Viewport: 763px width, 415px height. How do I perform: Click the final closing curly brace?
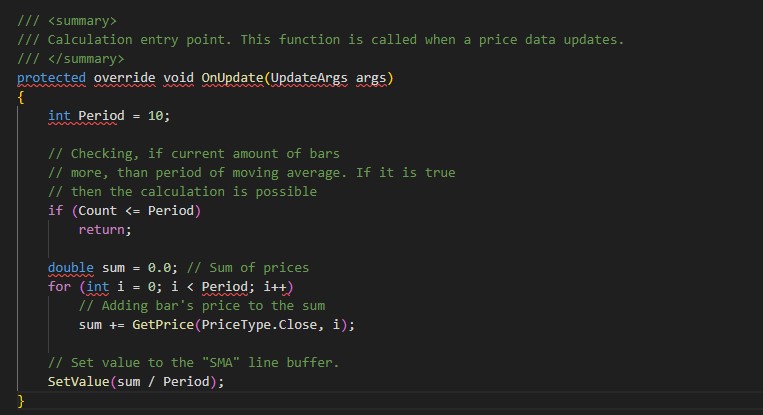click(21, 401)
